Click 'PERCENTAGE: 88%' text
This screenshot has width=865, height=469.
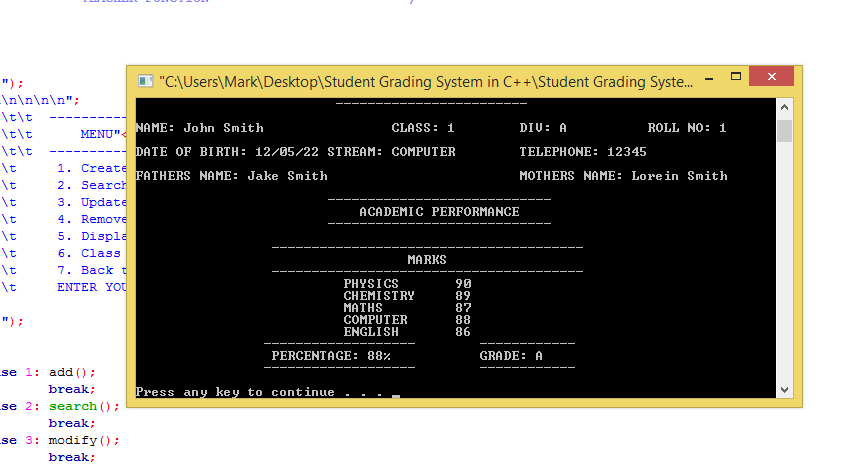click(x=331, y=356)
